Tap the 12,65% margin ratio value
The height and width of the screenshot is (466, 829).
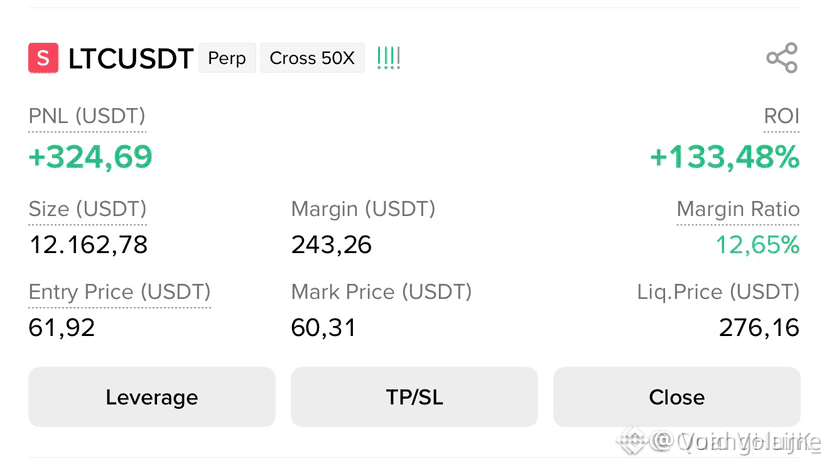[x=757, y=245]
